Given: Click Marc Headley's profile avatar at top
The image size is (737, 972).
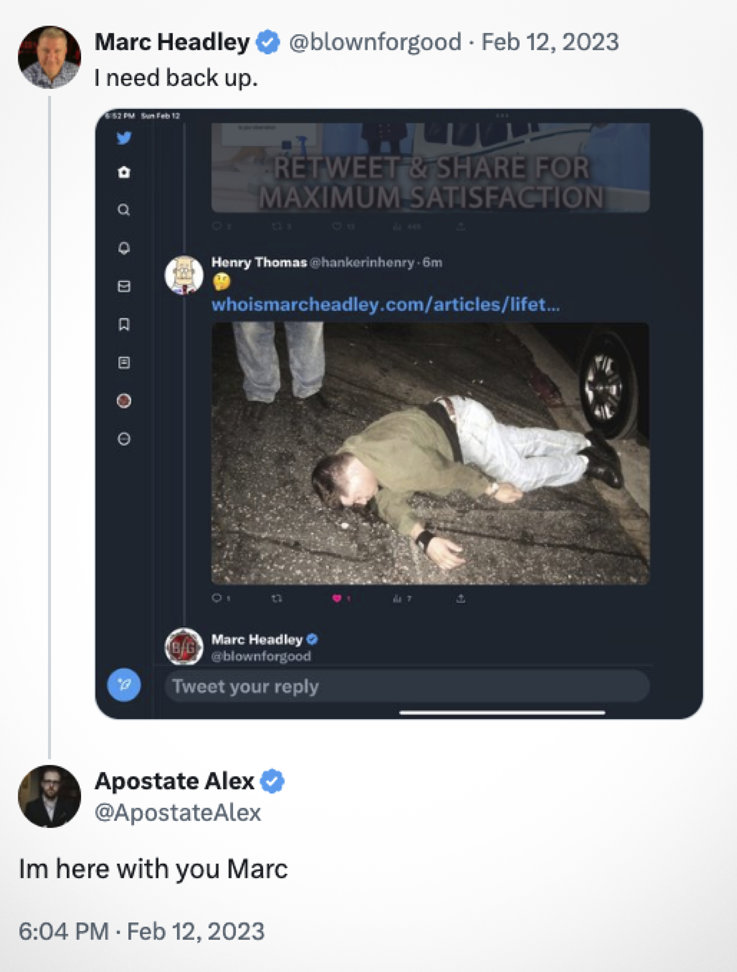Looking at the screenshot, I should click(50, 57).
